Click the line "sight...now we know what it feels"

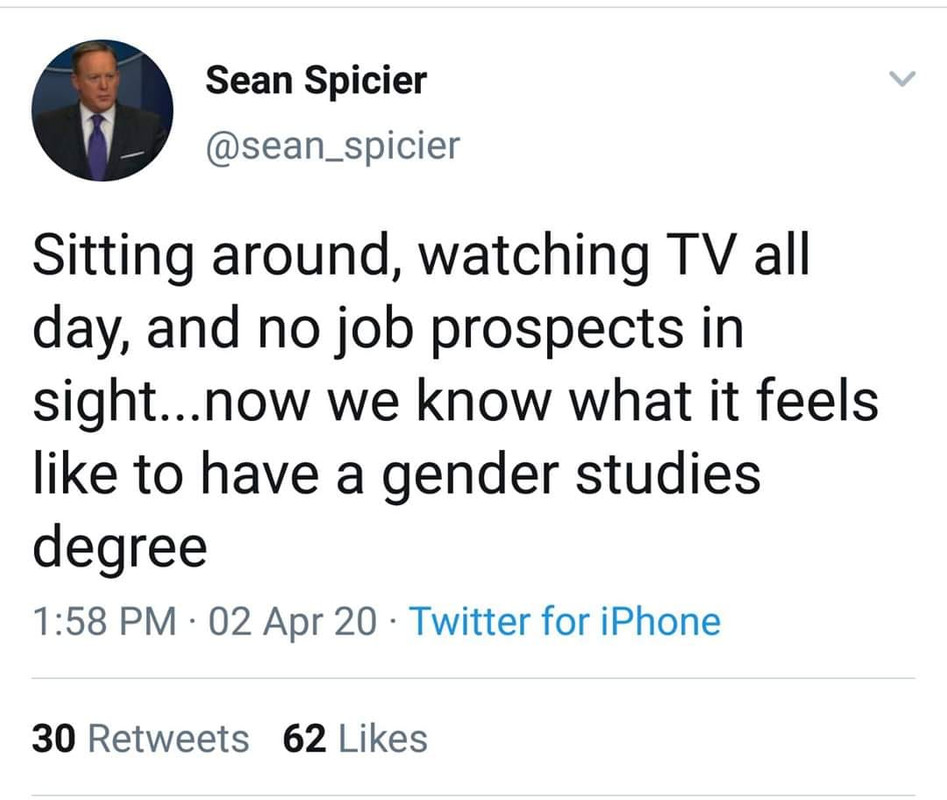[455, 402]
